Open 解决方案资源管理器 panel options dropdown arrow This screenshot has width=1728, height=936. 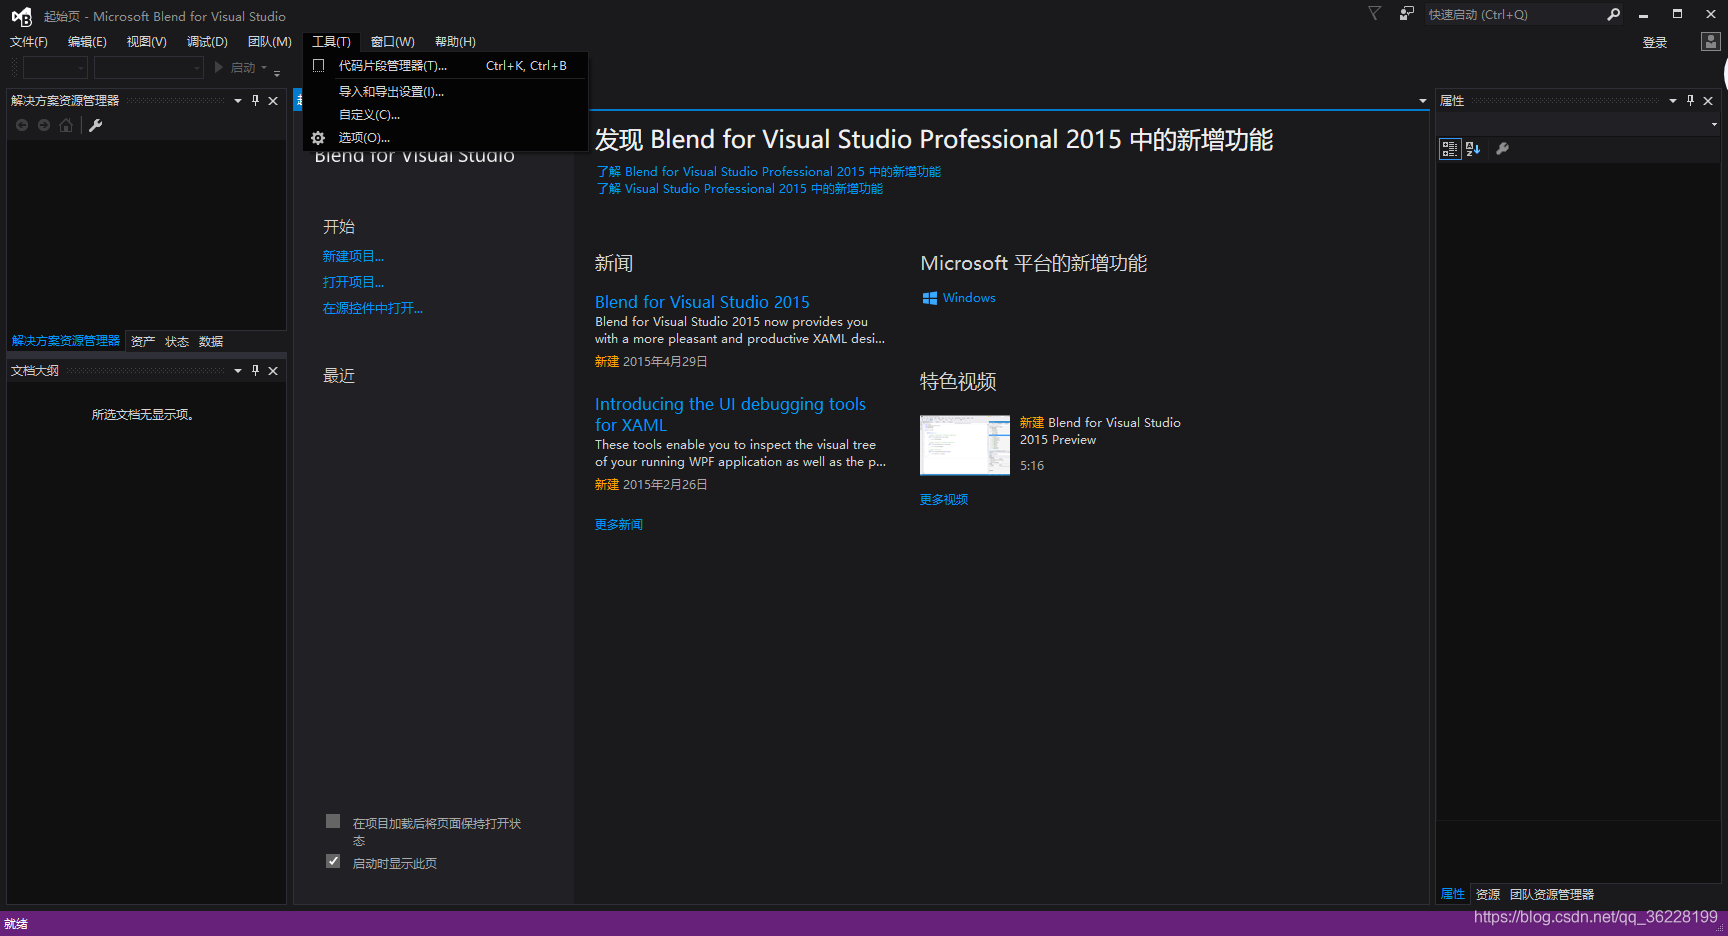pyautogui.click(x=238, y=101)
